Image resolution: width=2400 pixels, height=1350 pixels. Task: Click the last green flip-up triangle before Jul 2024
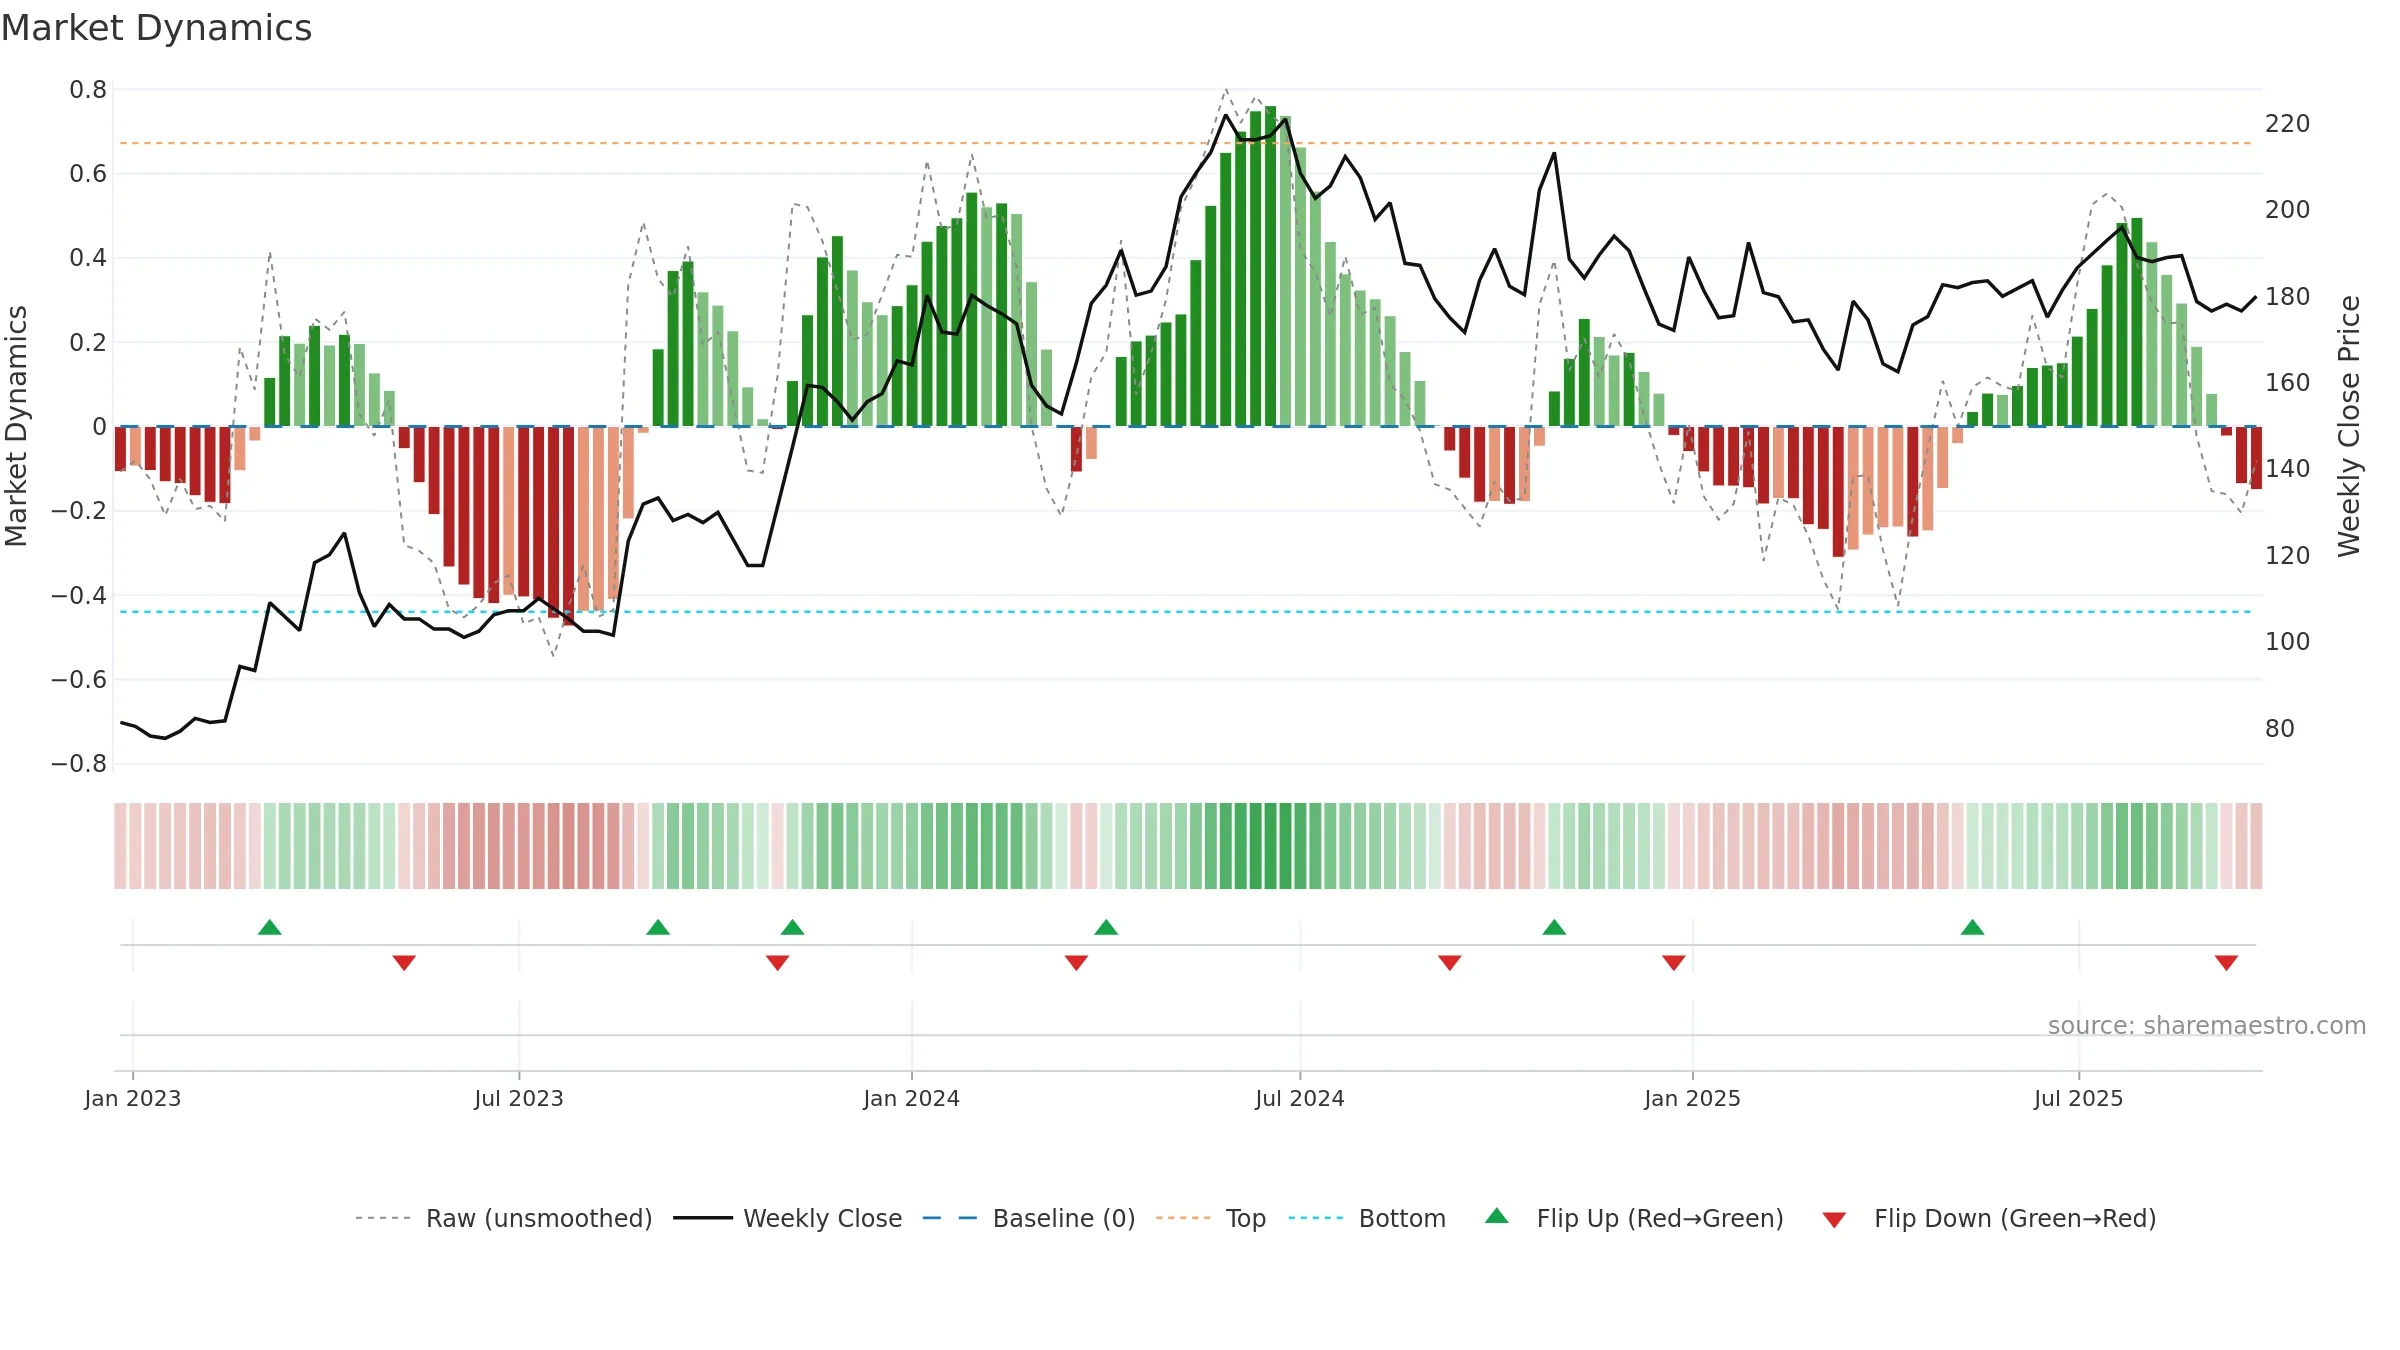1106,927
